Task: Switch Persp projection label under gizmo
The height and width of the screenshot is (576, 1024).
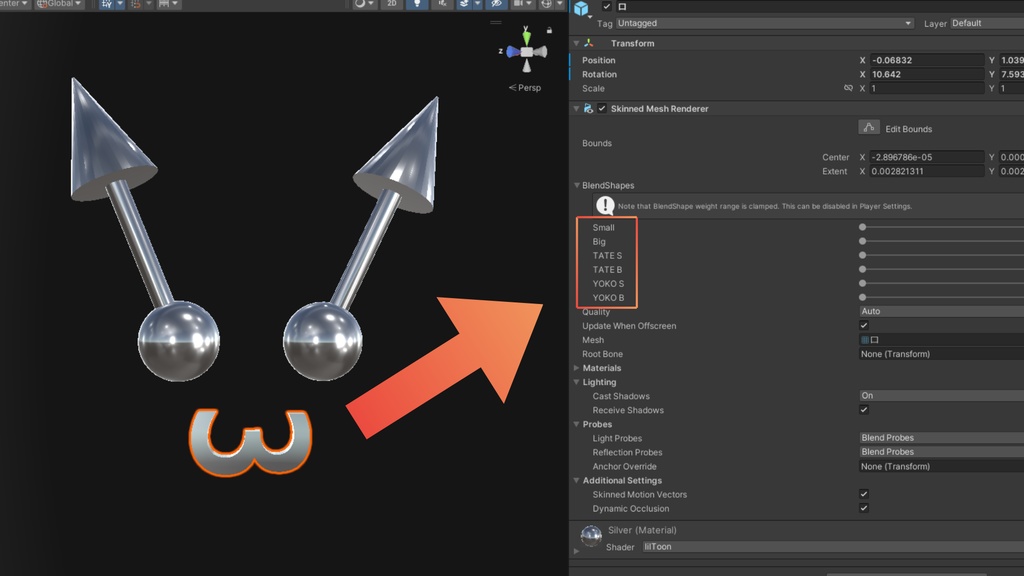Action: click(525, 88)
